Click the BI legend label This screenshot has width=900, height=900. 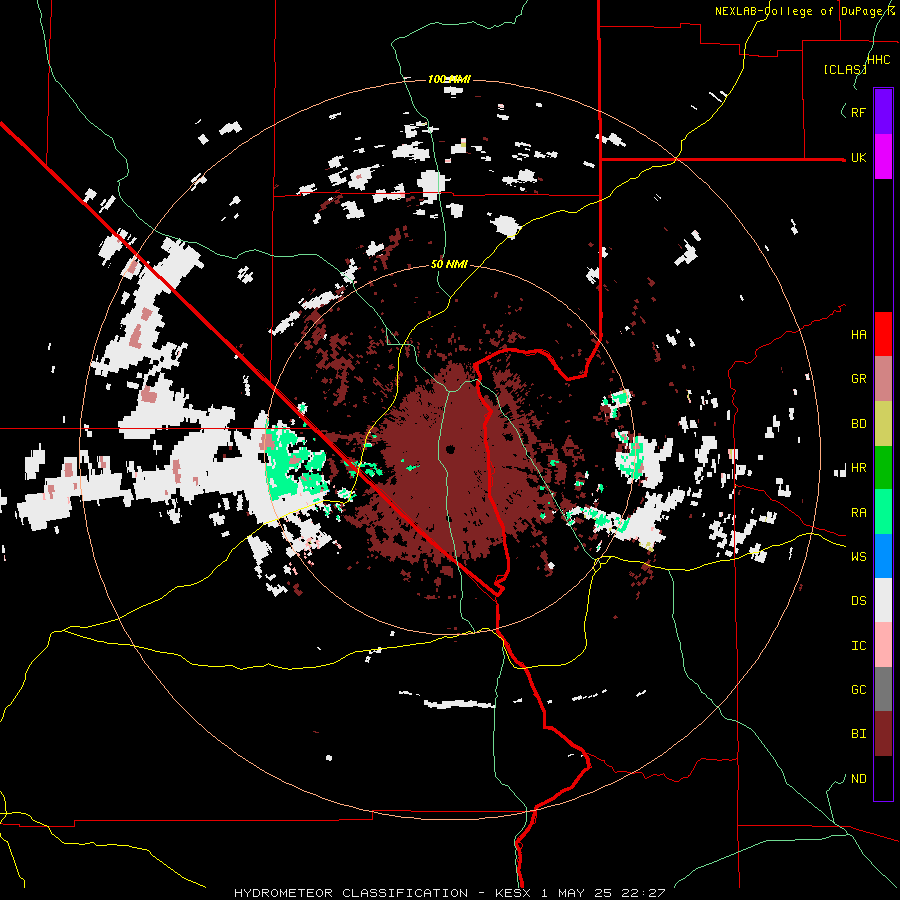[x=858, y=734]
